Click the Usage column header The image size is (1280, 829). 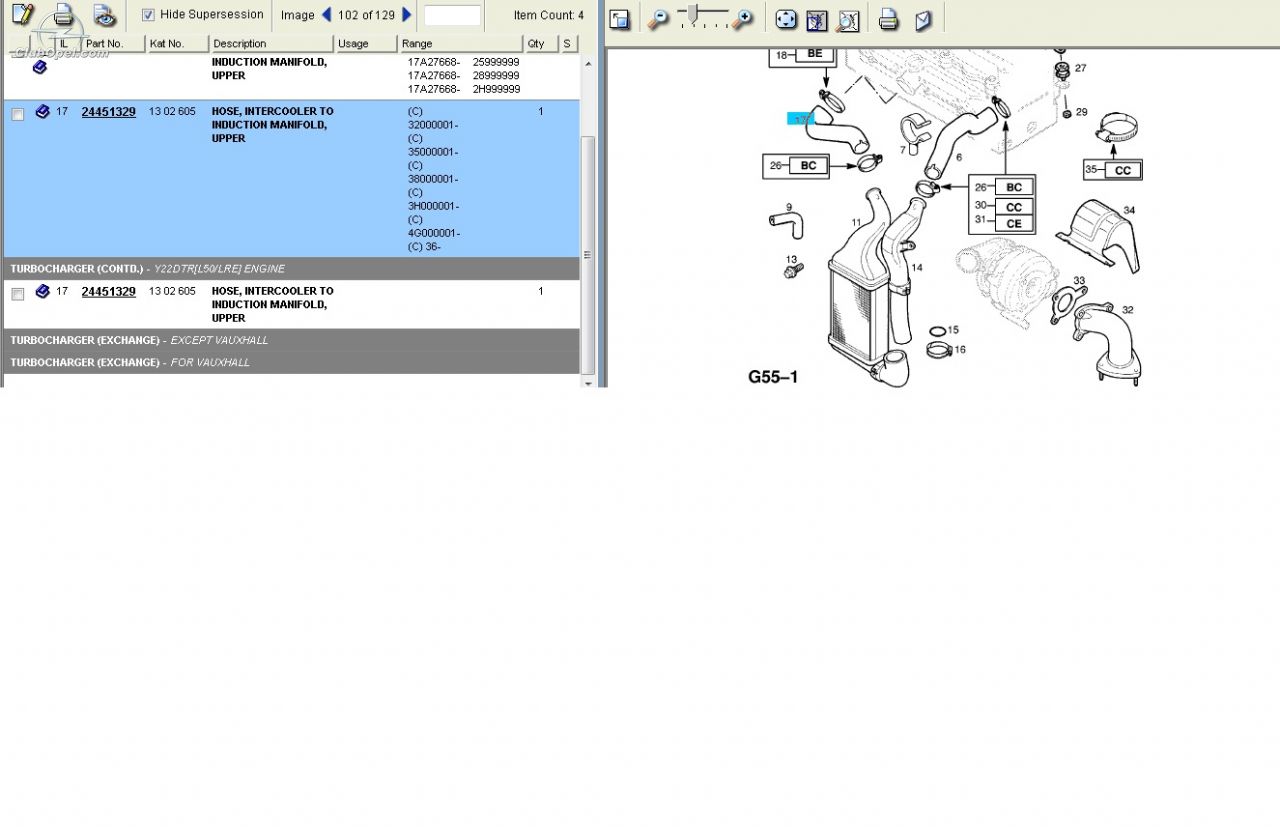point(366,44)
